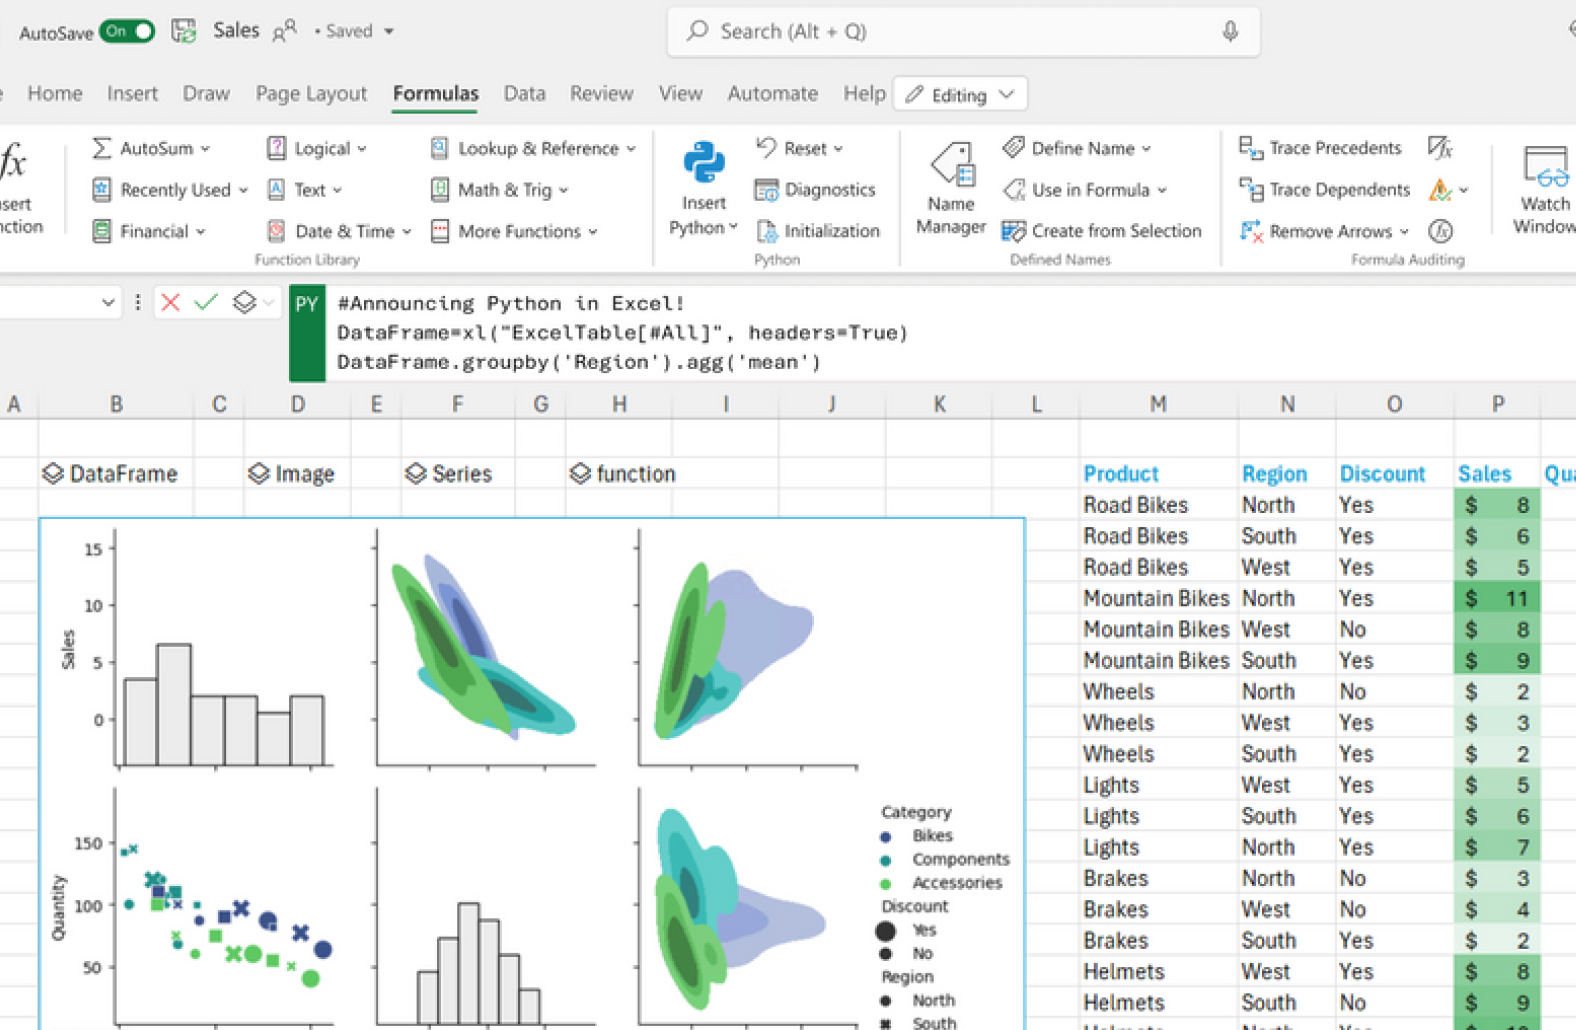Toggle the AutoSave switch

127,31
